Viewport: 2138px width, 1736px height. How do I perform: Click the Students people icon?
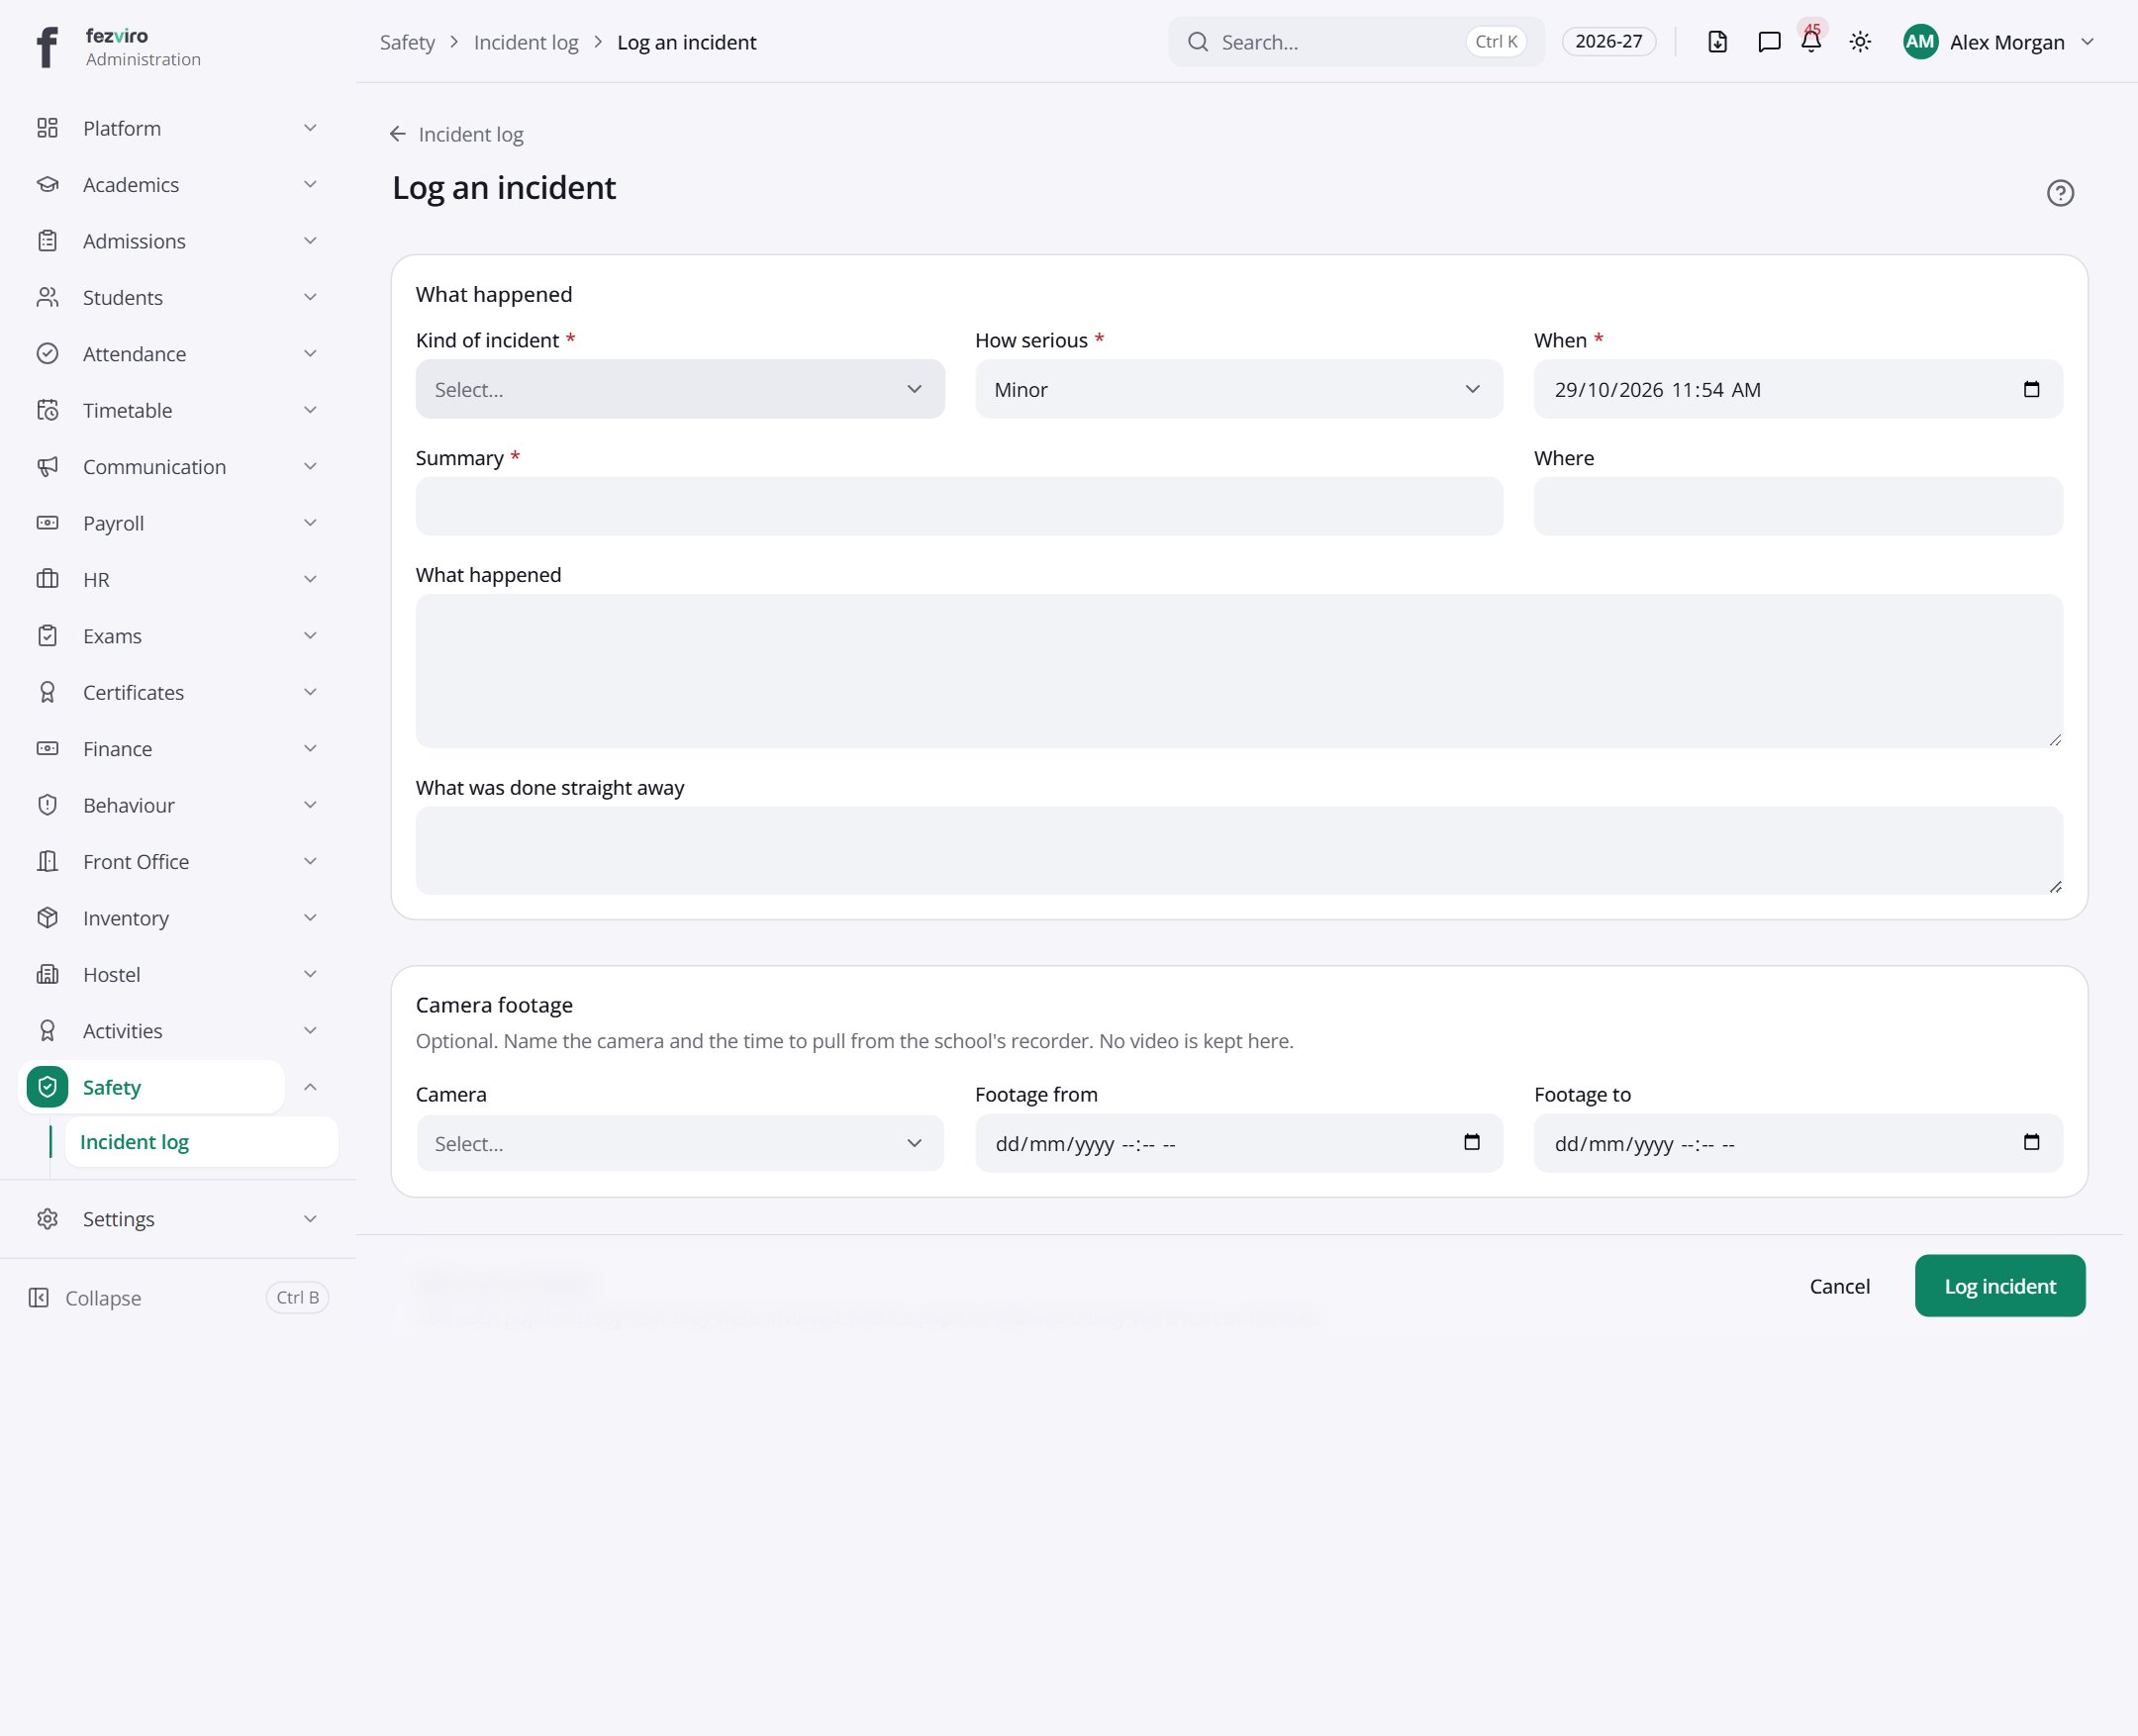47,297
